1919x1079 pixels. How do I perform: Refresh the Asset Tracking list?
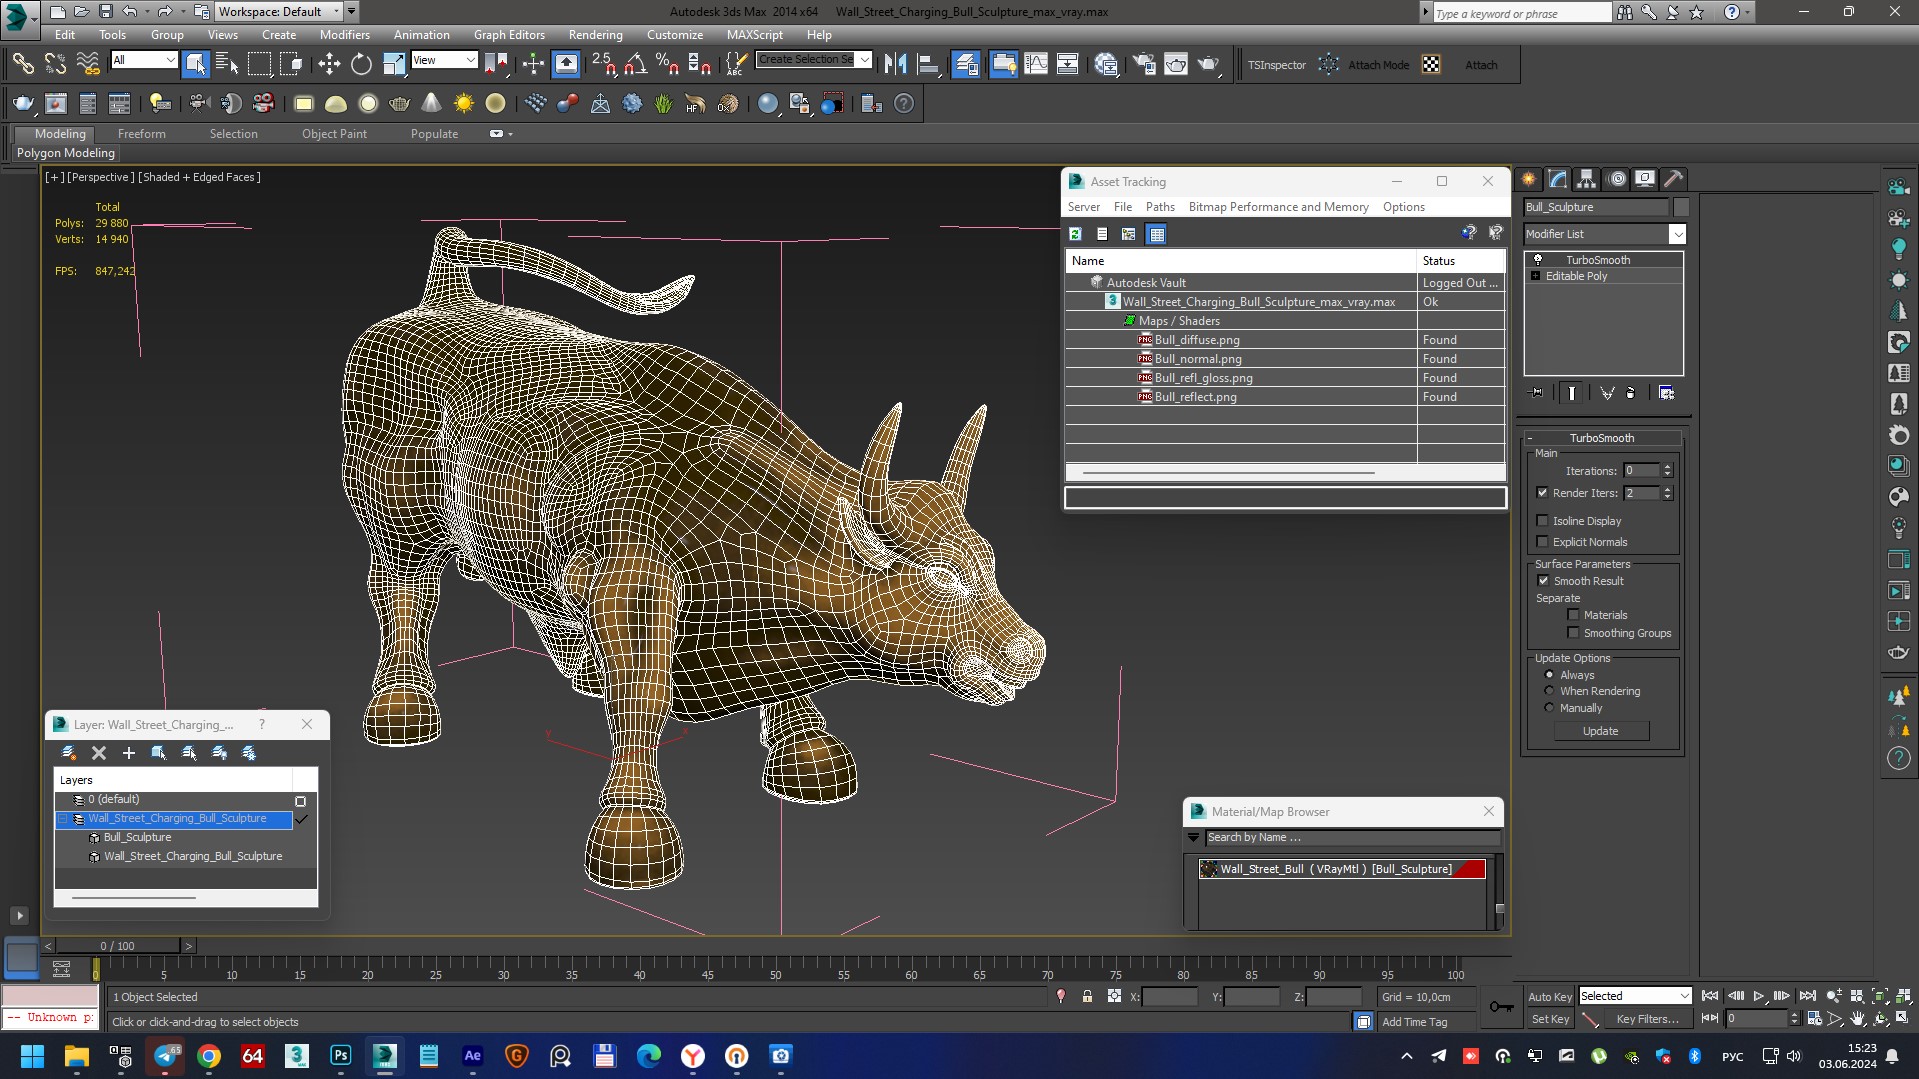coord(1076,234)
